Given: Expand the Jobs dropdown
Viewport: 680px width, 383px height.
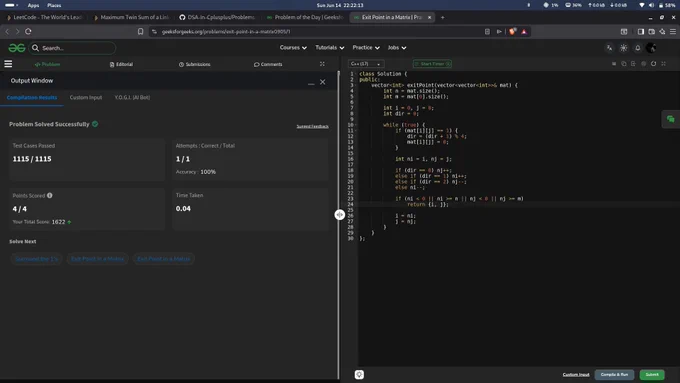Looking at the screenshot, I should click(x=397, y=48).
